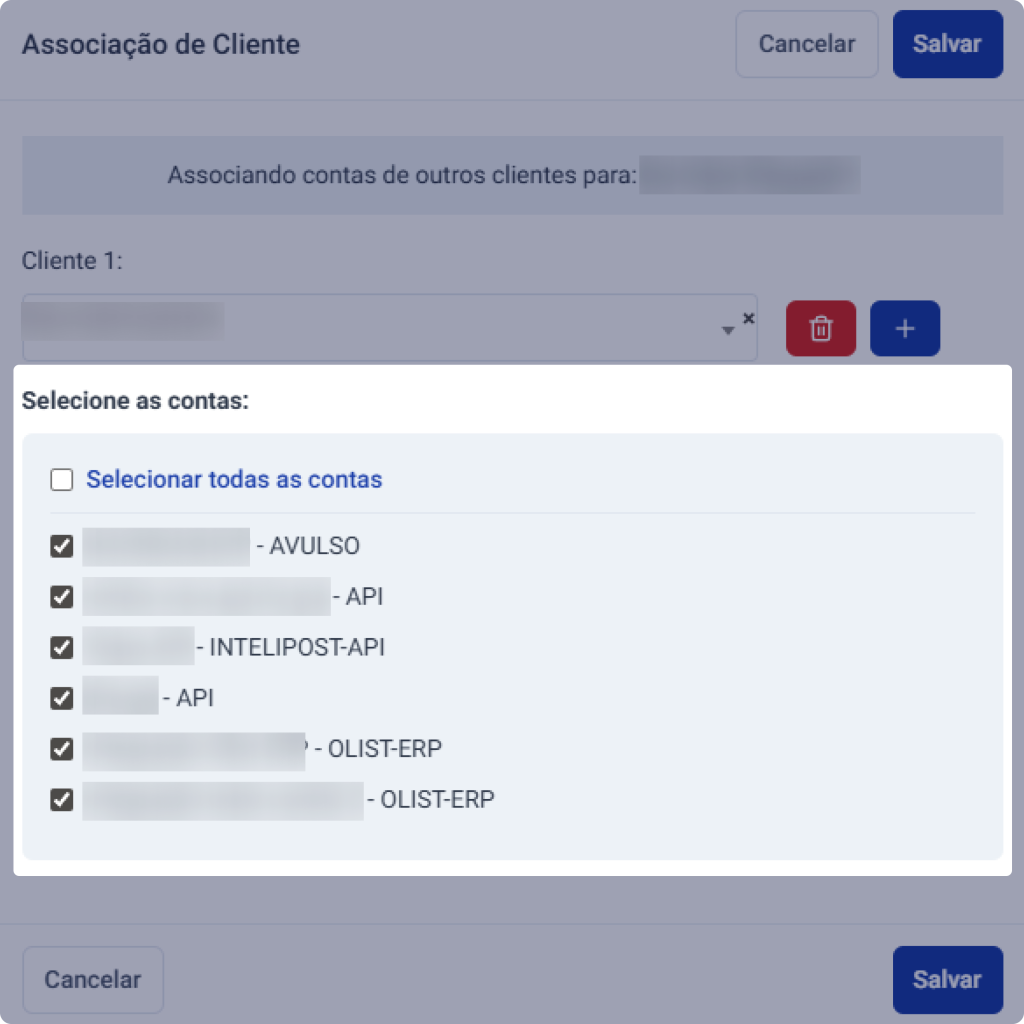The height and width of the screenshot is (1024, 1024).
Task: Click the red trash delete icon
Action: pos(820,328)
